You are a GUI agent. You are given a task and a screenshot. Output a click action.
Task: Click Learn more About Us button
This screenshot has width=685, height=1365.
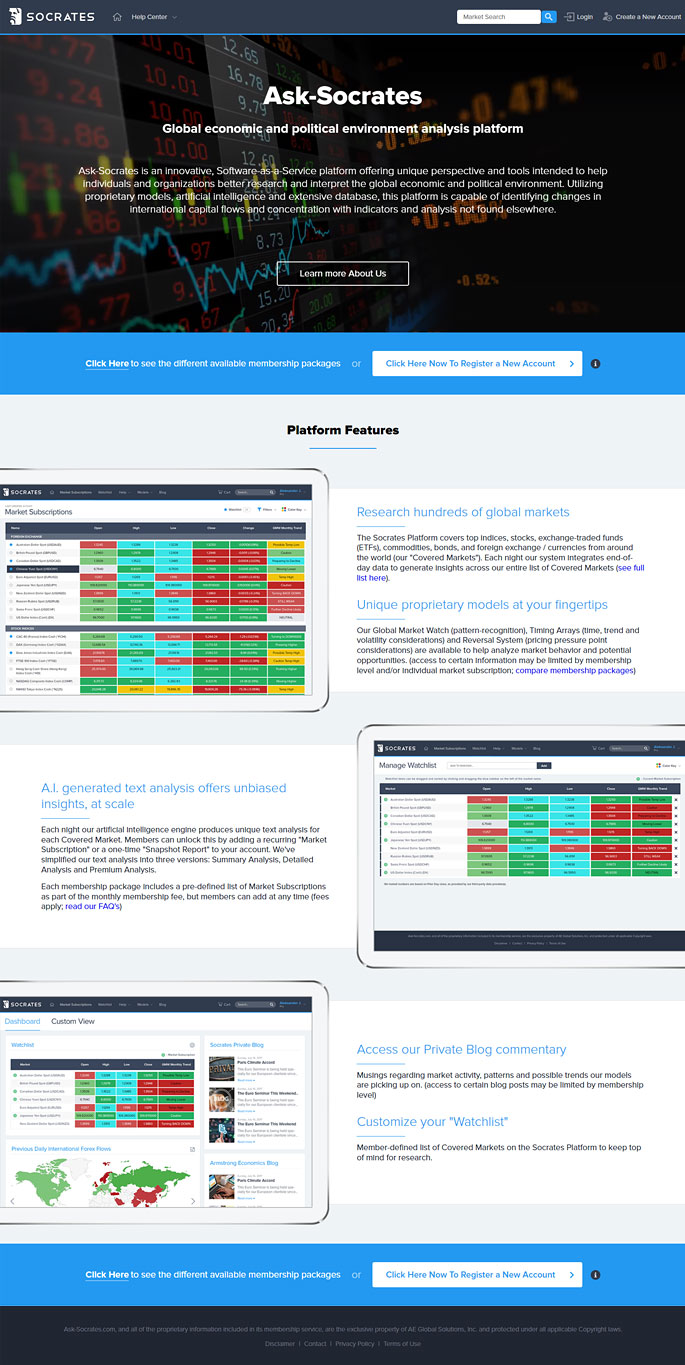pos(343,273)
